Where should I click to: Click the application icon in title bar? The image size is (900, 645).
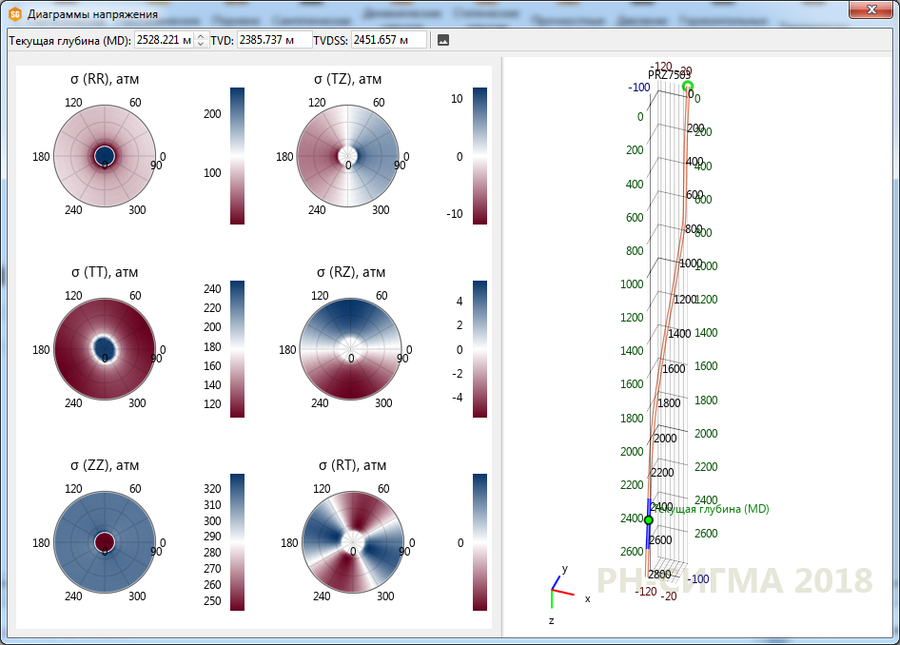[13, 13]
